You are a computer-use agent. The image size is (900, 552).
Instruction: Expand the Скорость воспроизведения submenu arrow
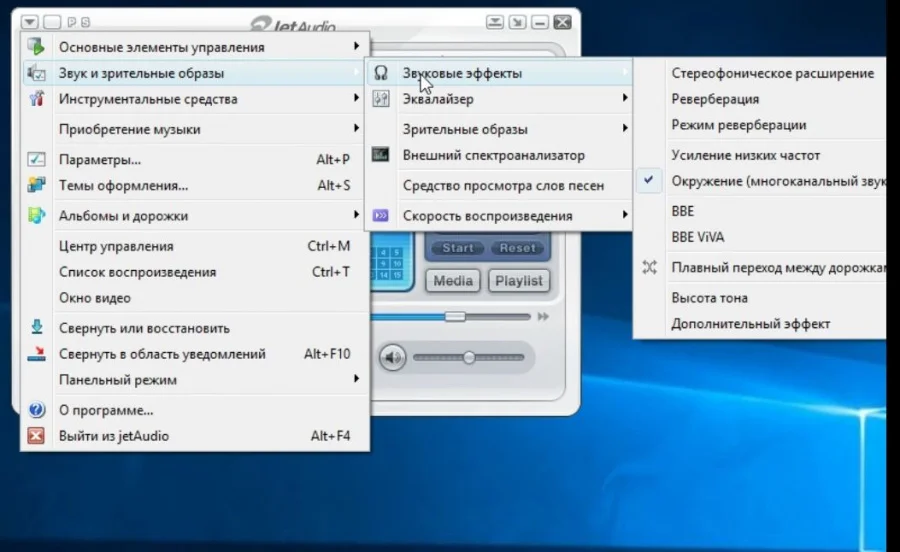pyautogui.click(x=624, y=215)
